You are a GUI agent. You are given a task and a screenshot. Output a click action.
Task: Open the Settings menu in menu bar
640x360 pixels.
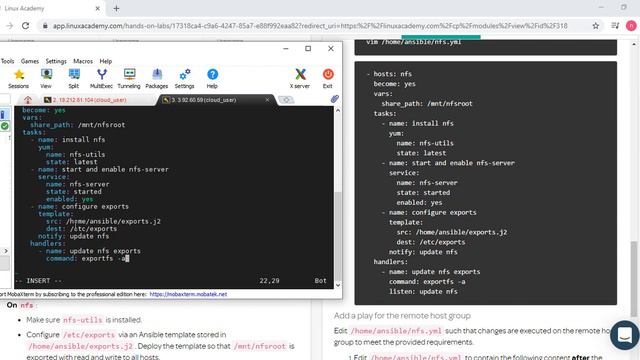click(56, 61)
